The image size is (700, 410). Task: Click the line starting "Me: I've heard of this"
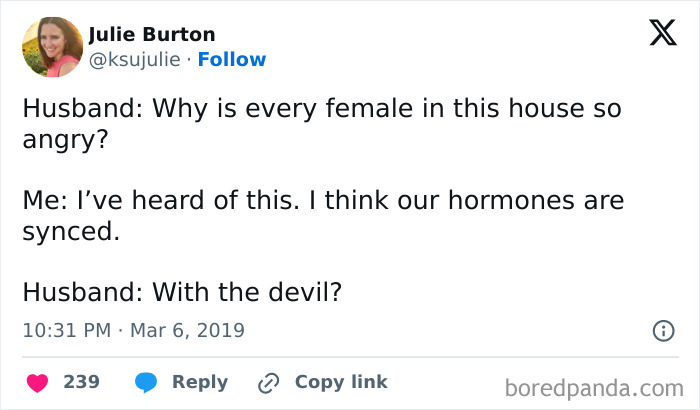click(322, 201)
